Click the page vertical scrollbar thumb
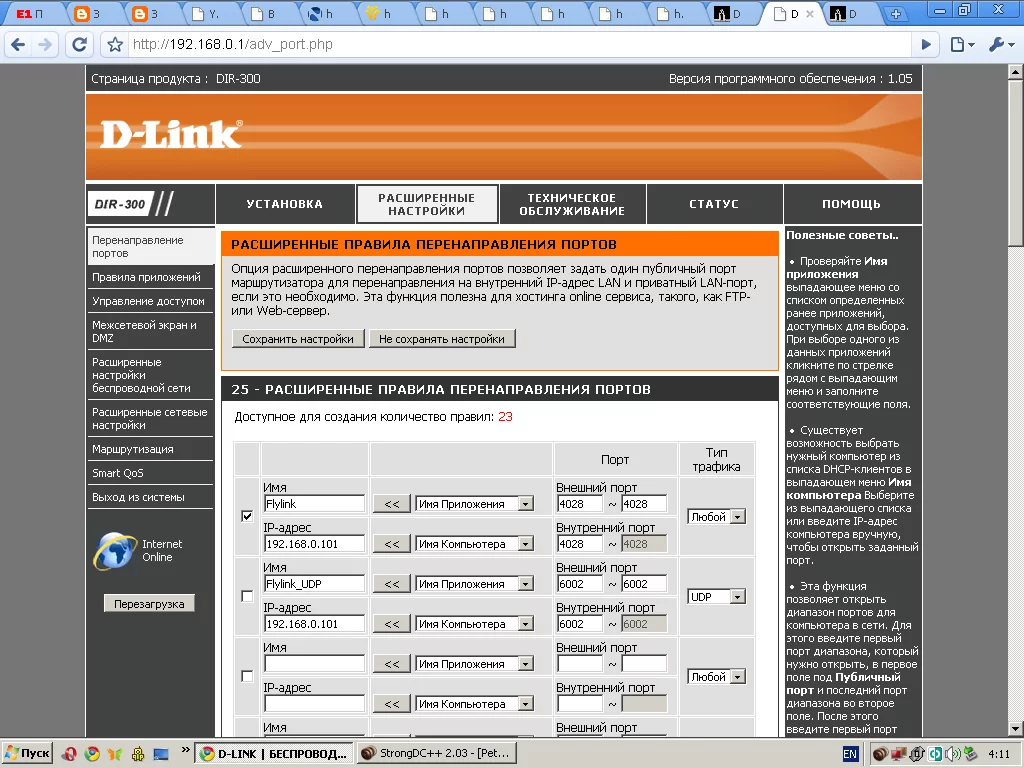The image size is (1024, 768). [x=1016, y=163]
